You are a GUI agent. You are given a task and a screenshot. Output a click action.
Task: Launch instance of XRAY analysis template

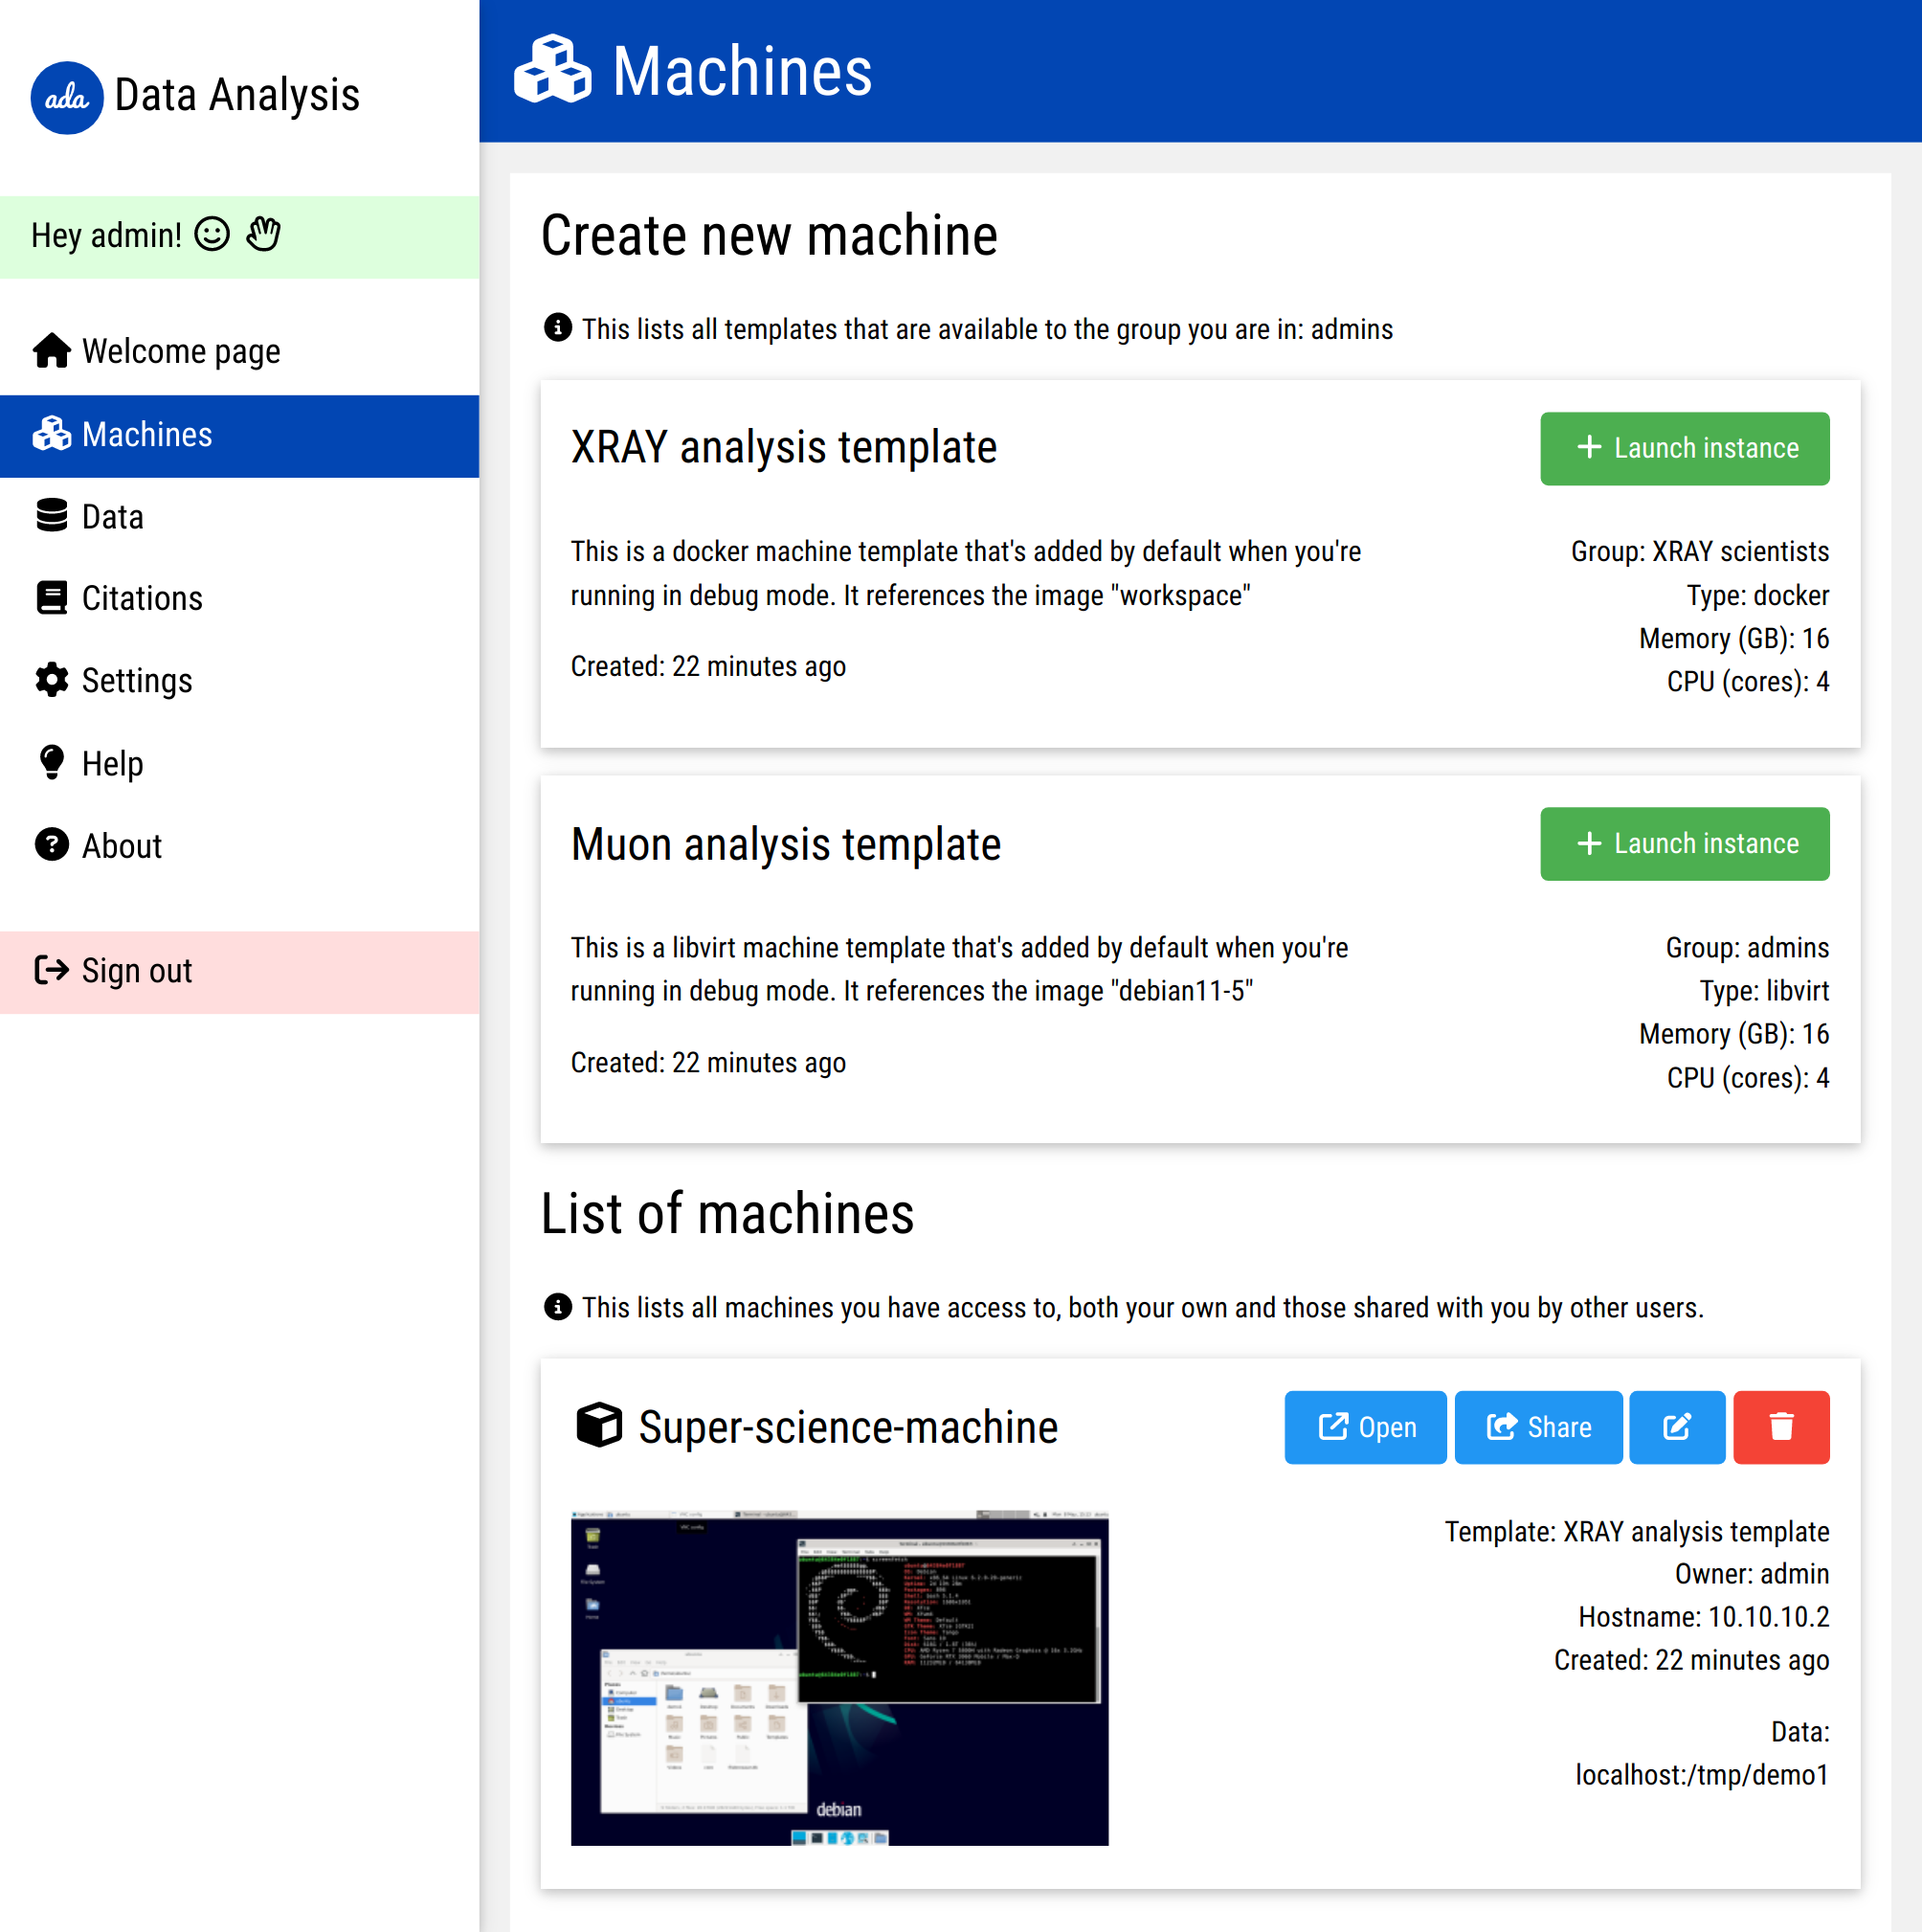pos(1684,449)
